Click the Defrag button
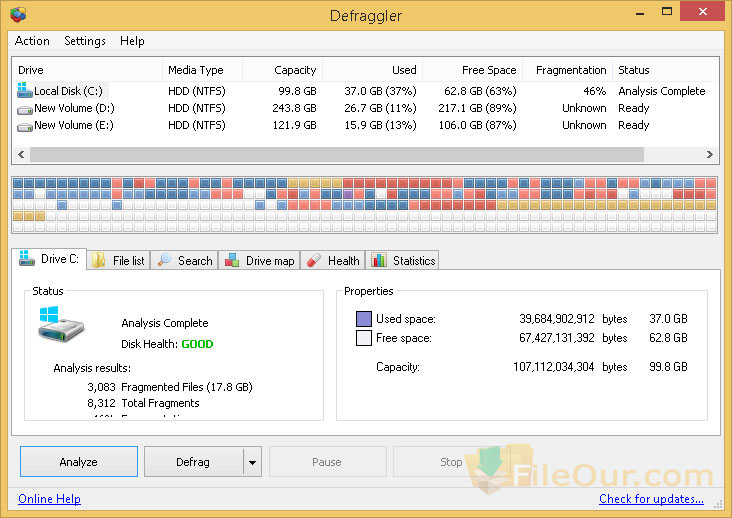 coord(193,462)
